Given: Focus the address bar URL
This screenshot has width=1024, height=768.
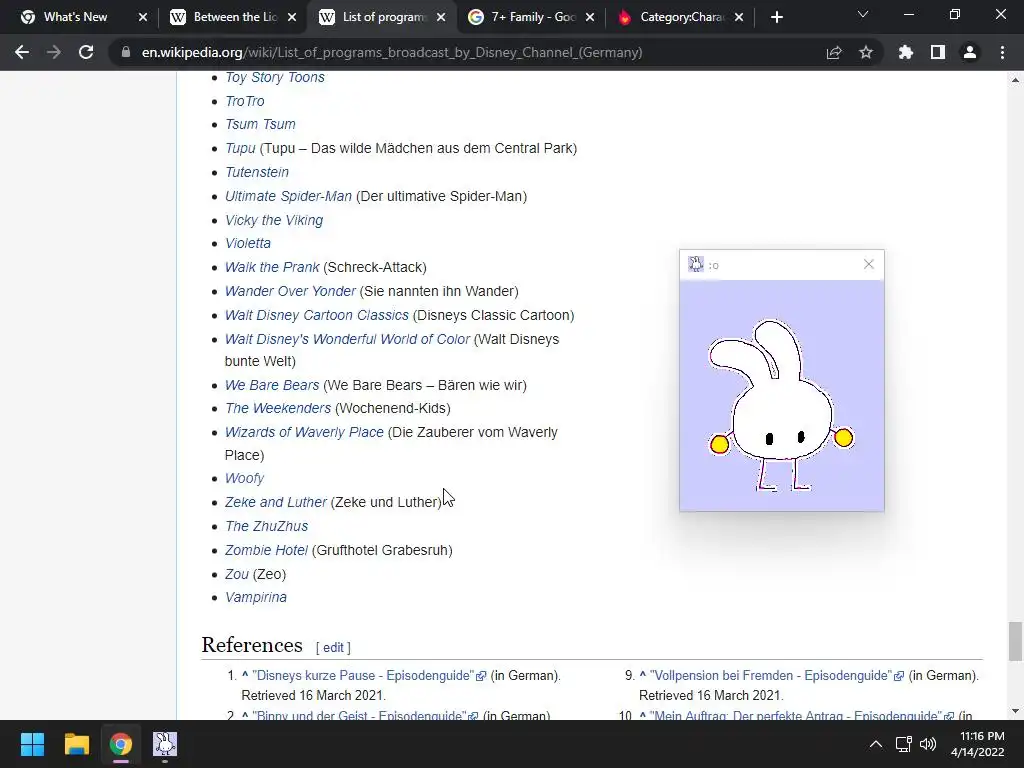Looking at the screenshot, I should [392, 52].
